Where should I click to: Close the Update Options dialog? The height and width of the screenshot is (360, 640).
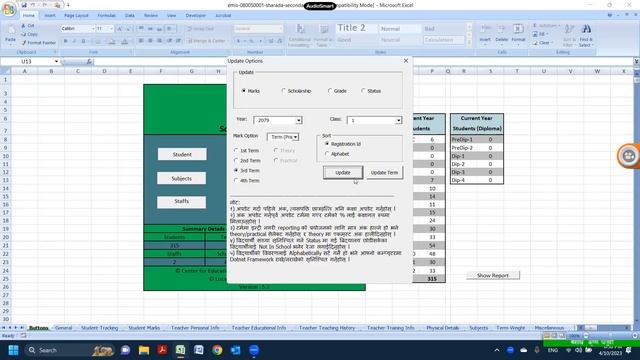tap(406, 60)
